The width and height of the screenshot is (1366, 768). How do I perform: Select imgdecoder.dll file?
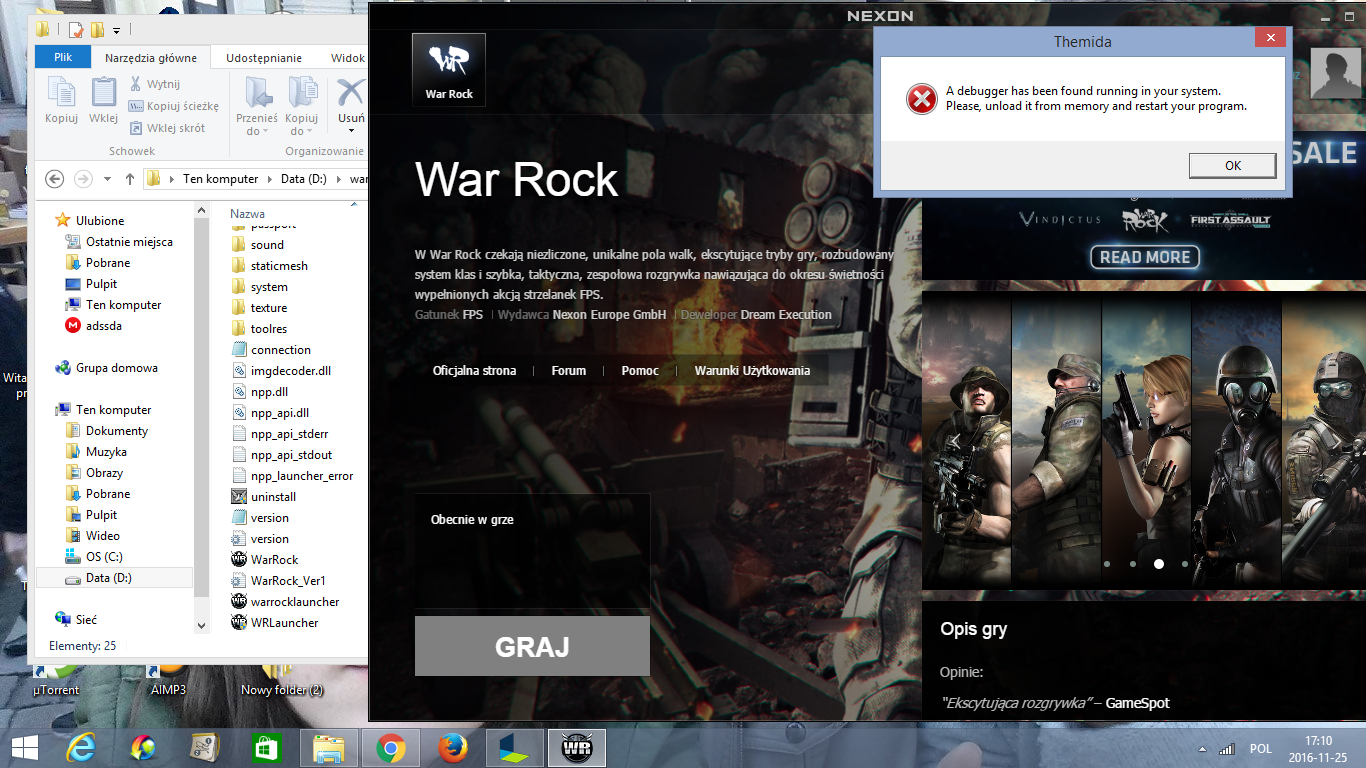click(281, 371)
